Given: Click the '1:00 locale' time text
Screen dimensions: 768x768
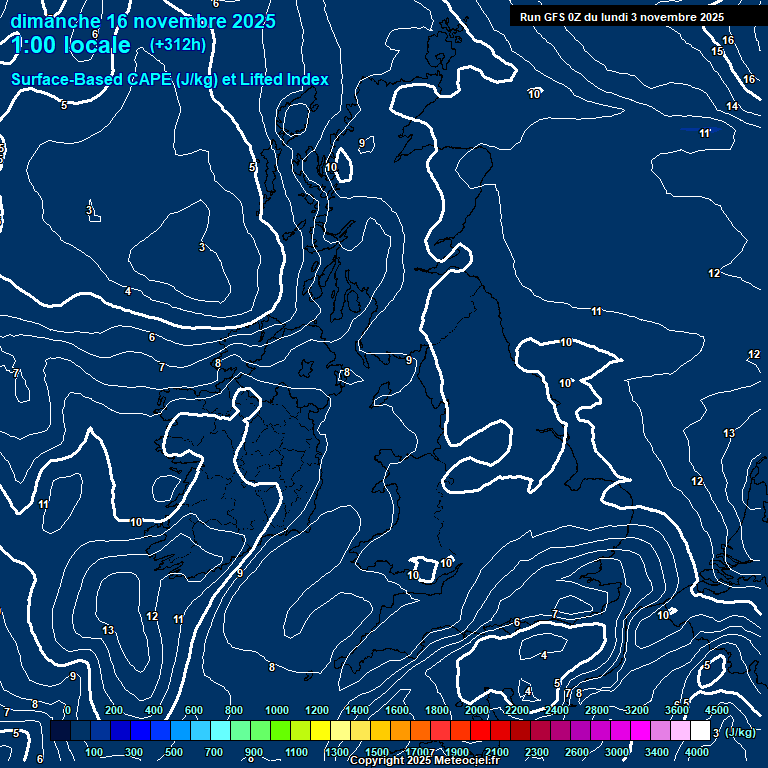Looking at the screenshot, I should point(71,45).
